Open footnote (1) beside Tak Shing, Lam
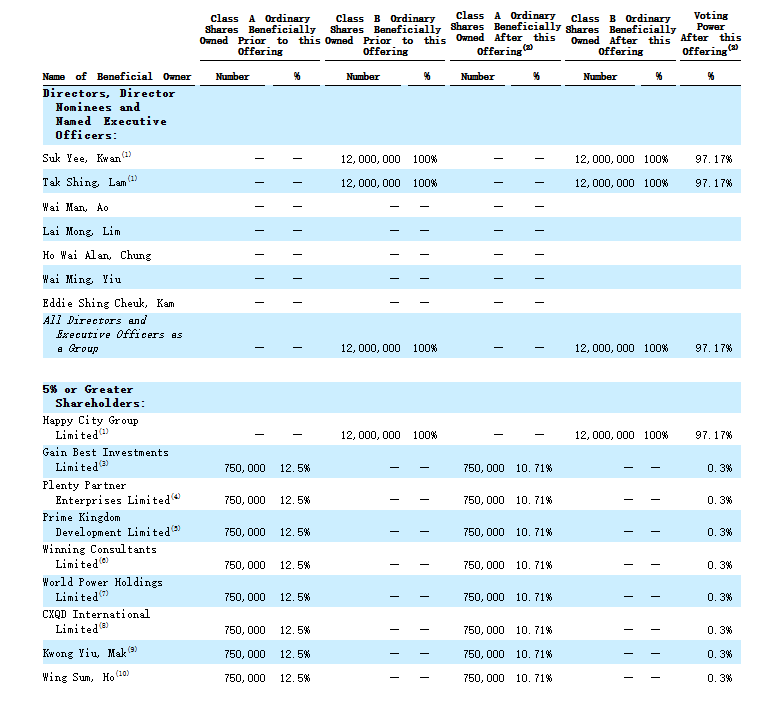 point(132,179)
